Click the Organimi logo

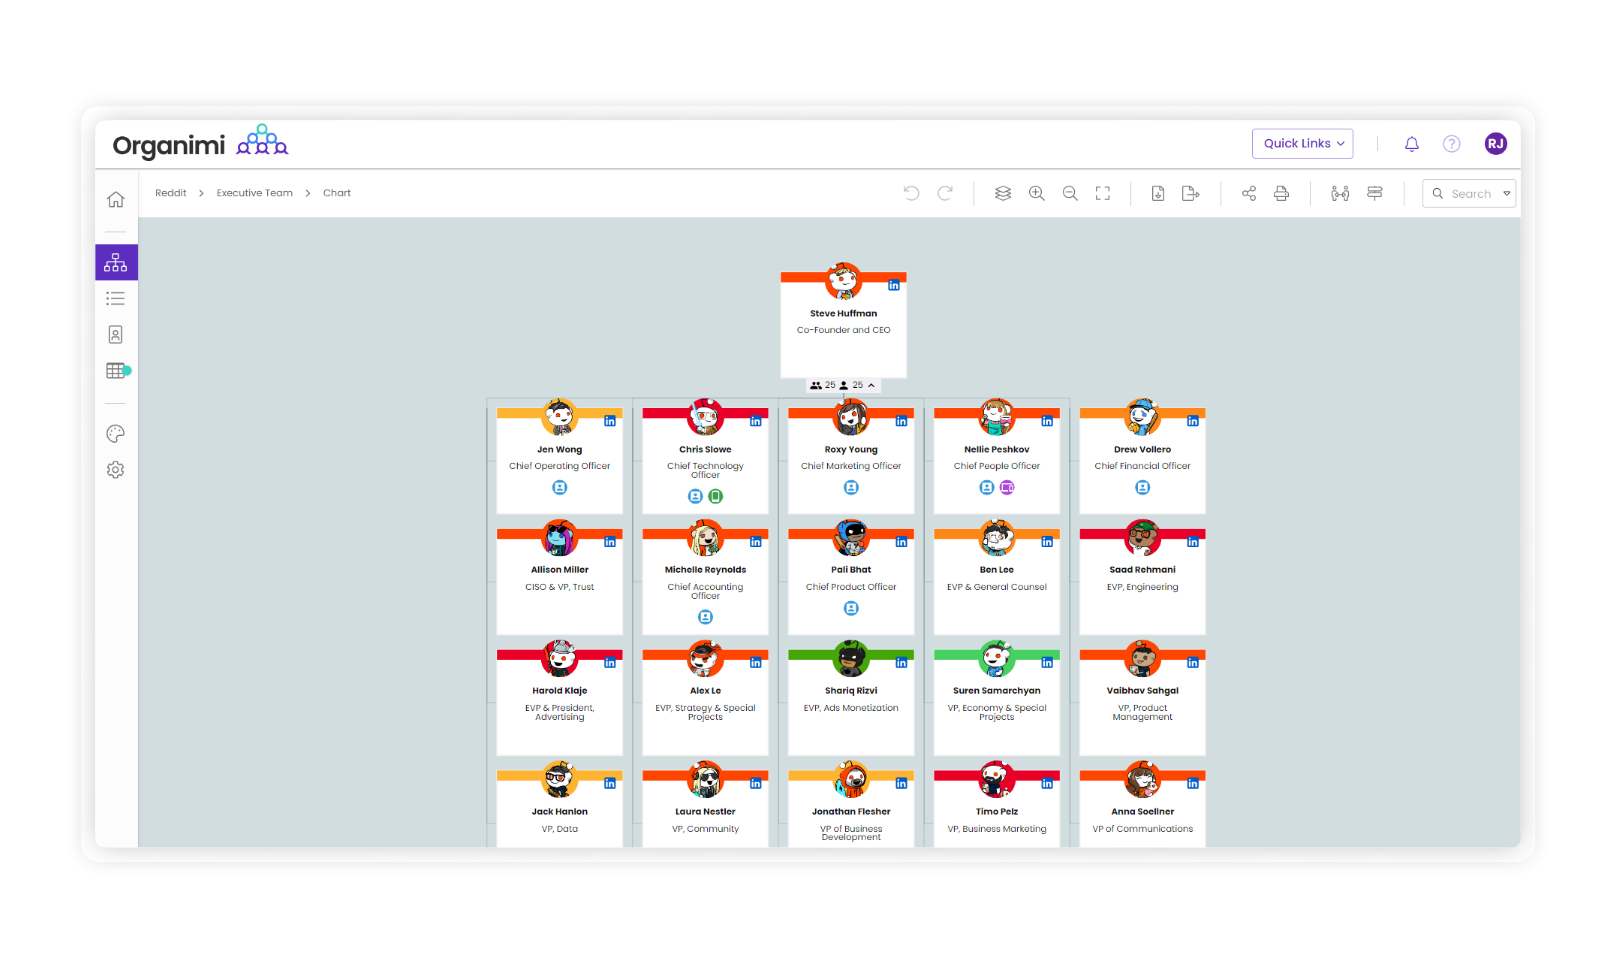click(200, 144)
